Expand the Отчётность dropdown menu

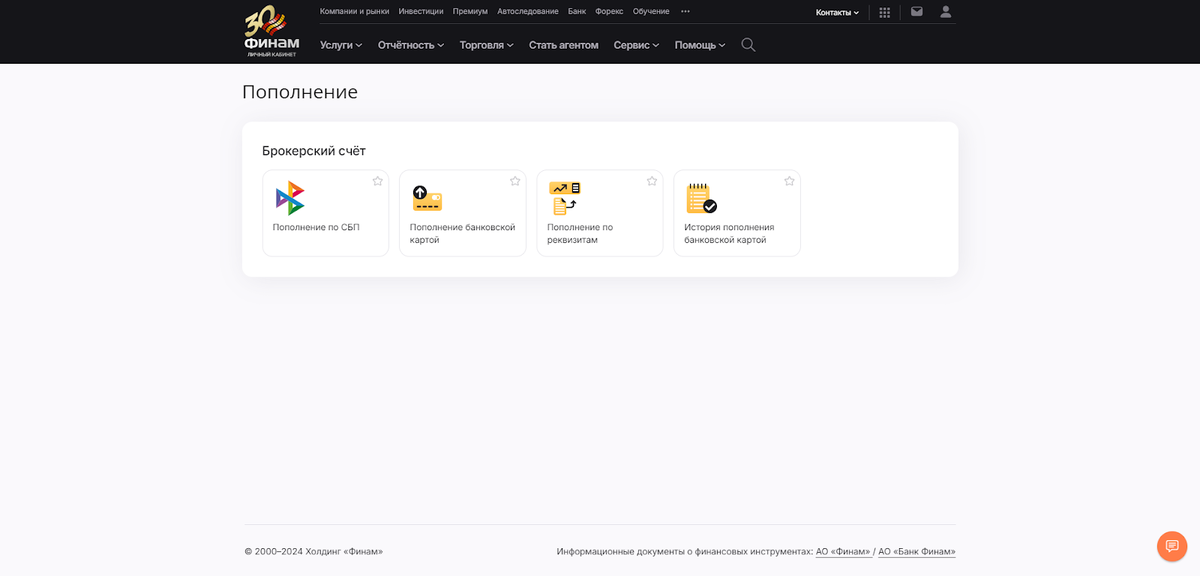tap(410, 45)
